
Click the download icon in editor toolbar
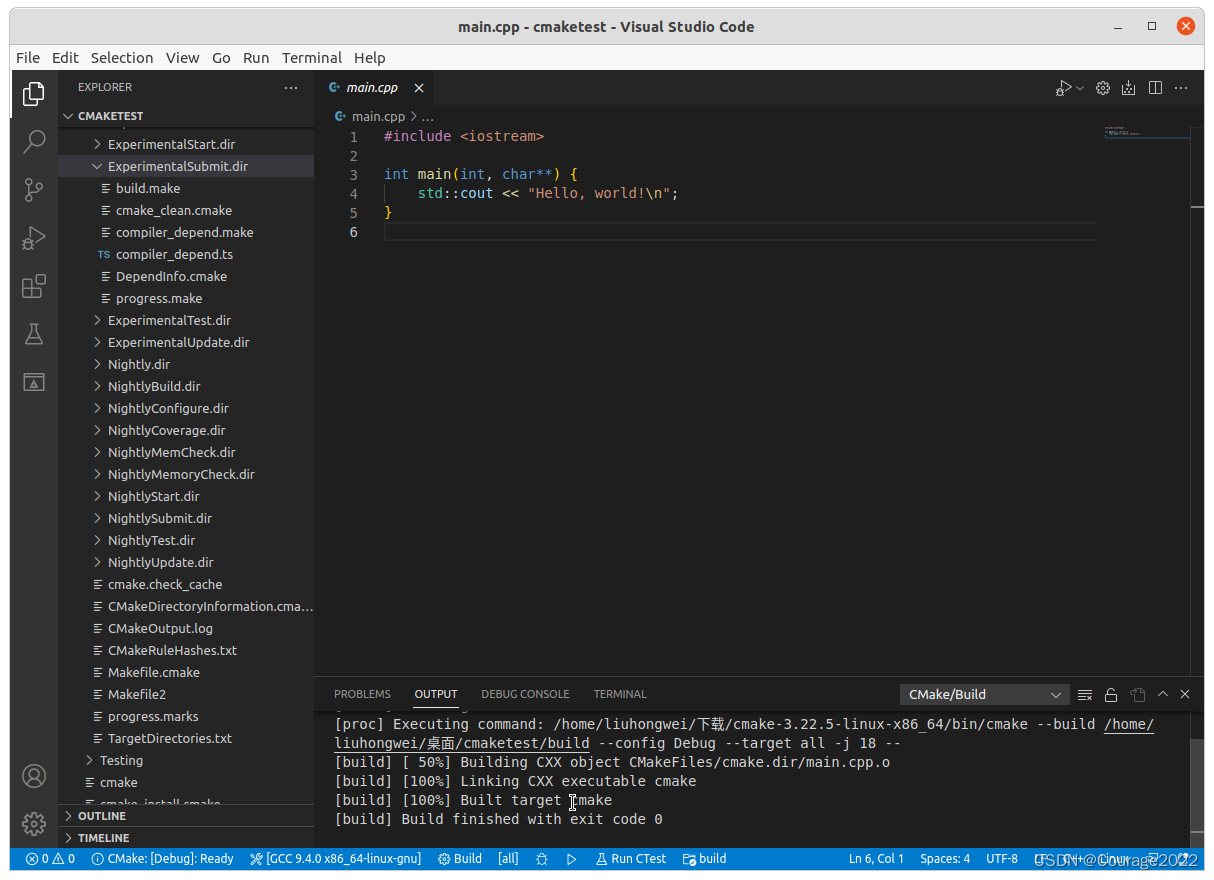click(x=1129, y=88)
